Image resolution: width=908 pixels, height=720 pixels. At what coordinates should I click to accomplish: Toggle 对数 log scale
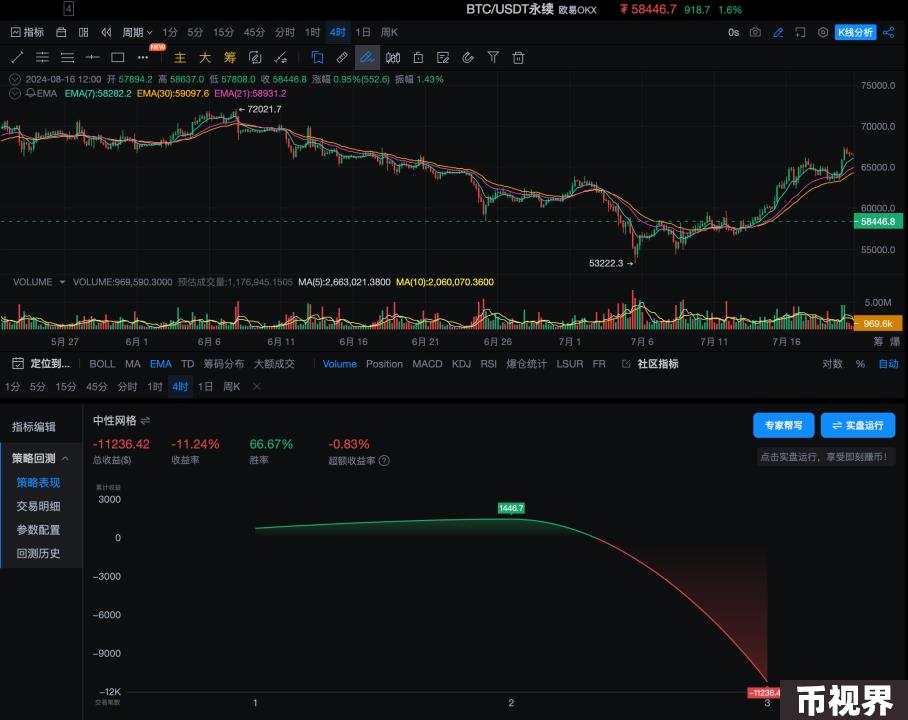[x=832, y=364]
